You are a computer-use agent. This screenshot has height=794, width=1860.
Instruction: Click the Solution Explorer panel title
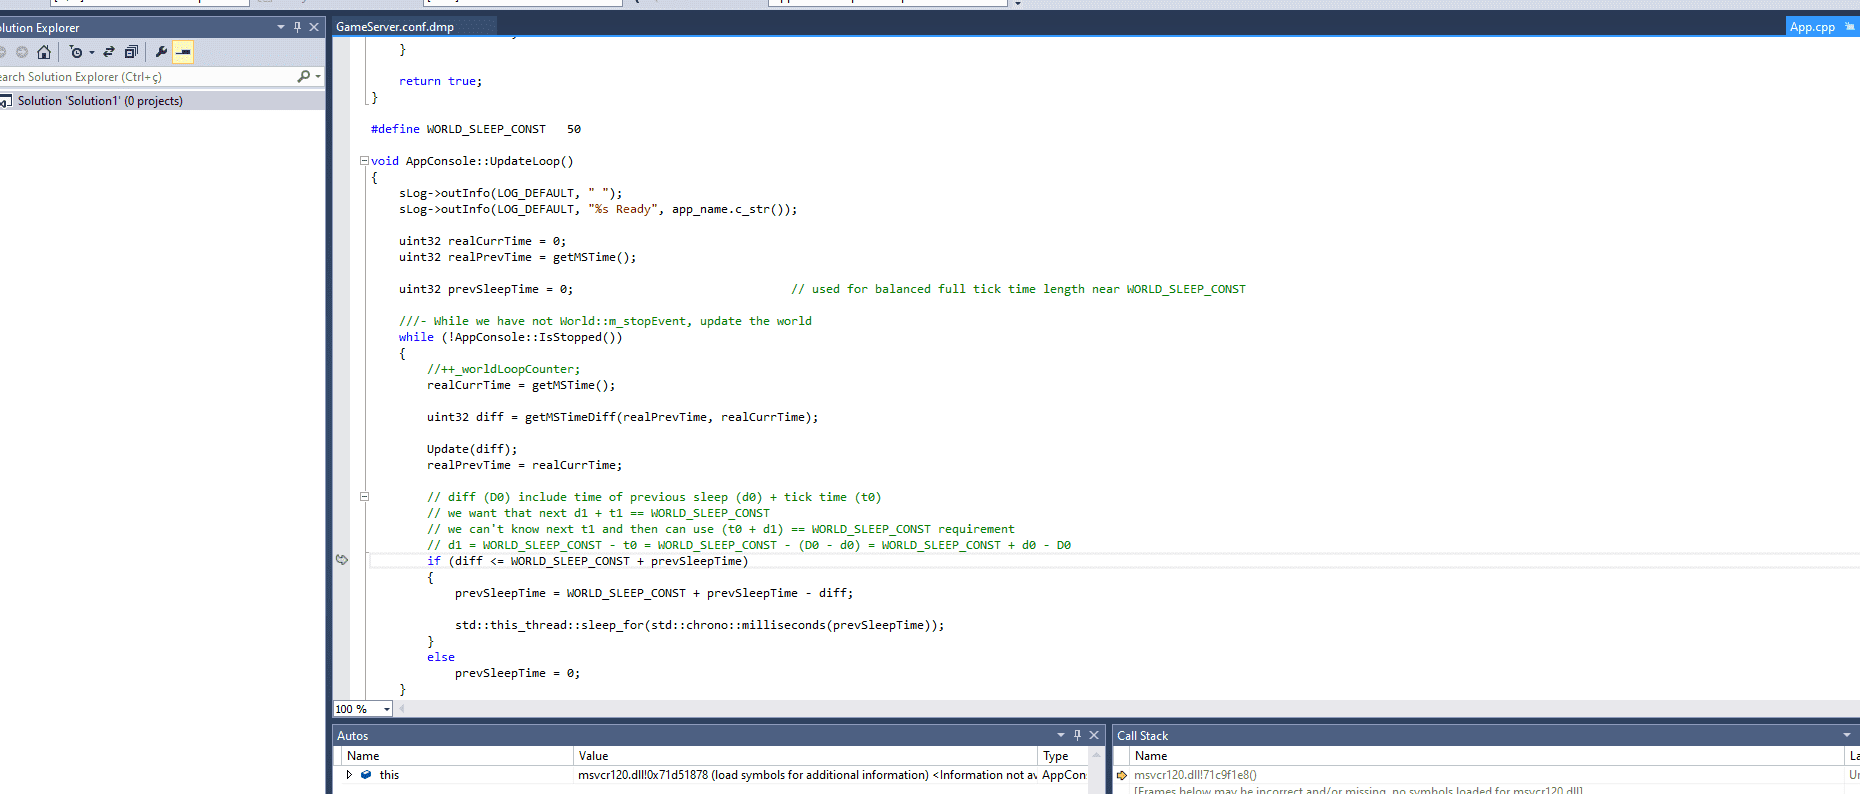39,28
